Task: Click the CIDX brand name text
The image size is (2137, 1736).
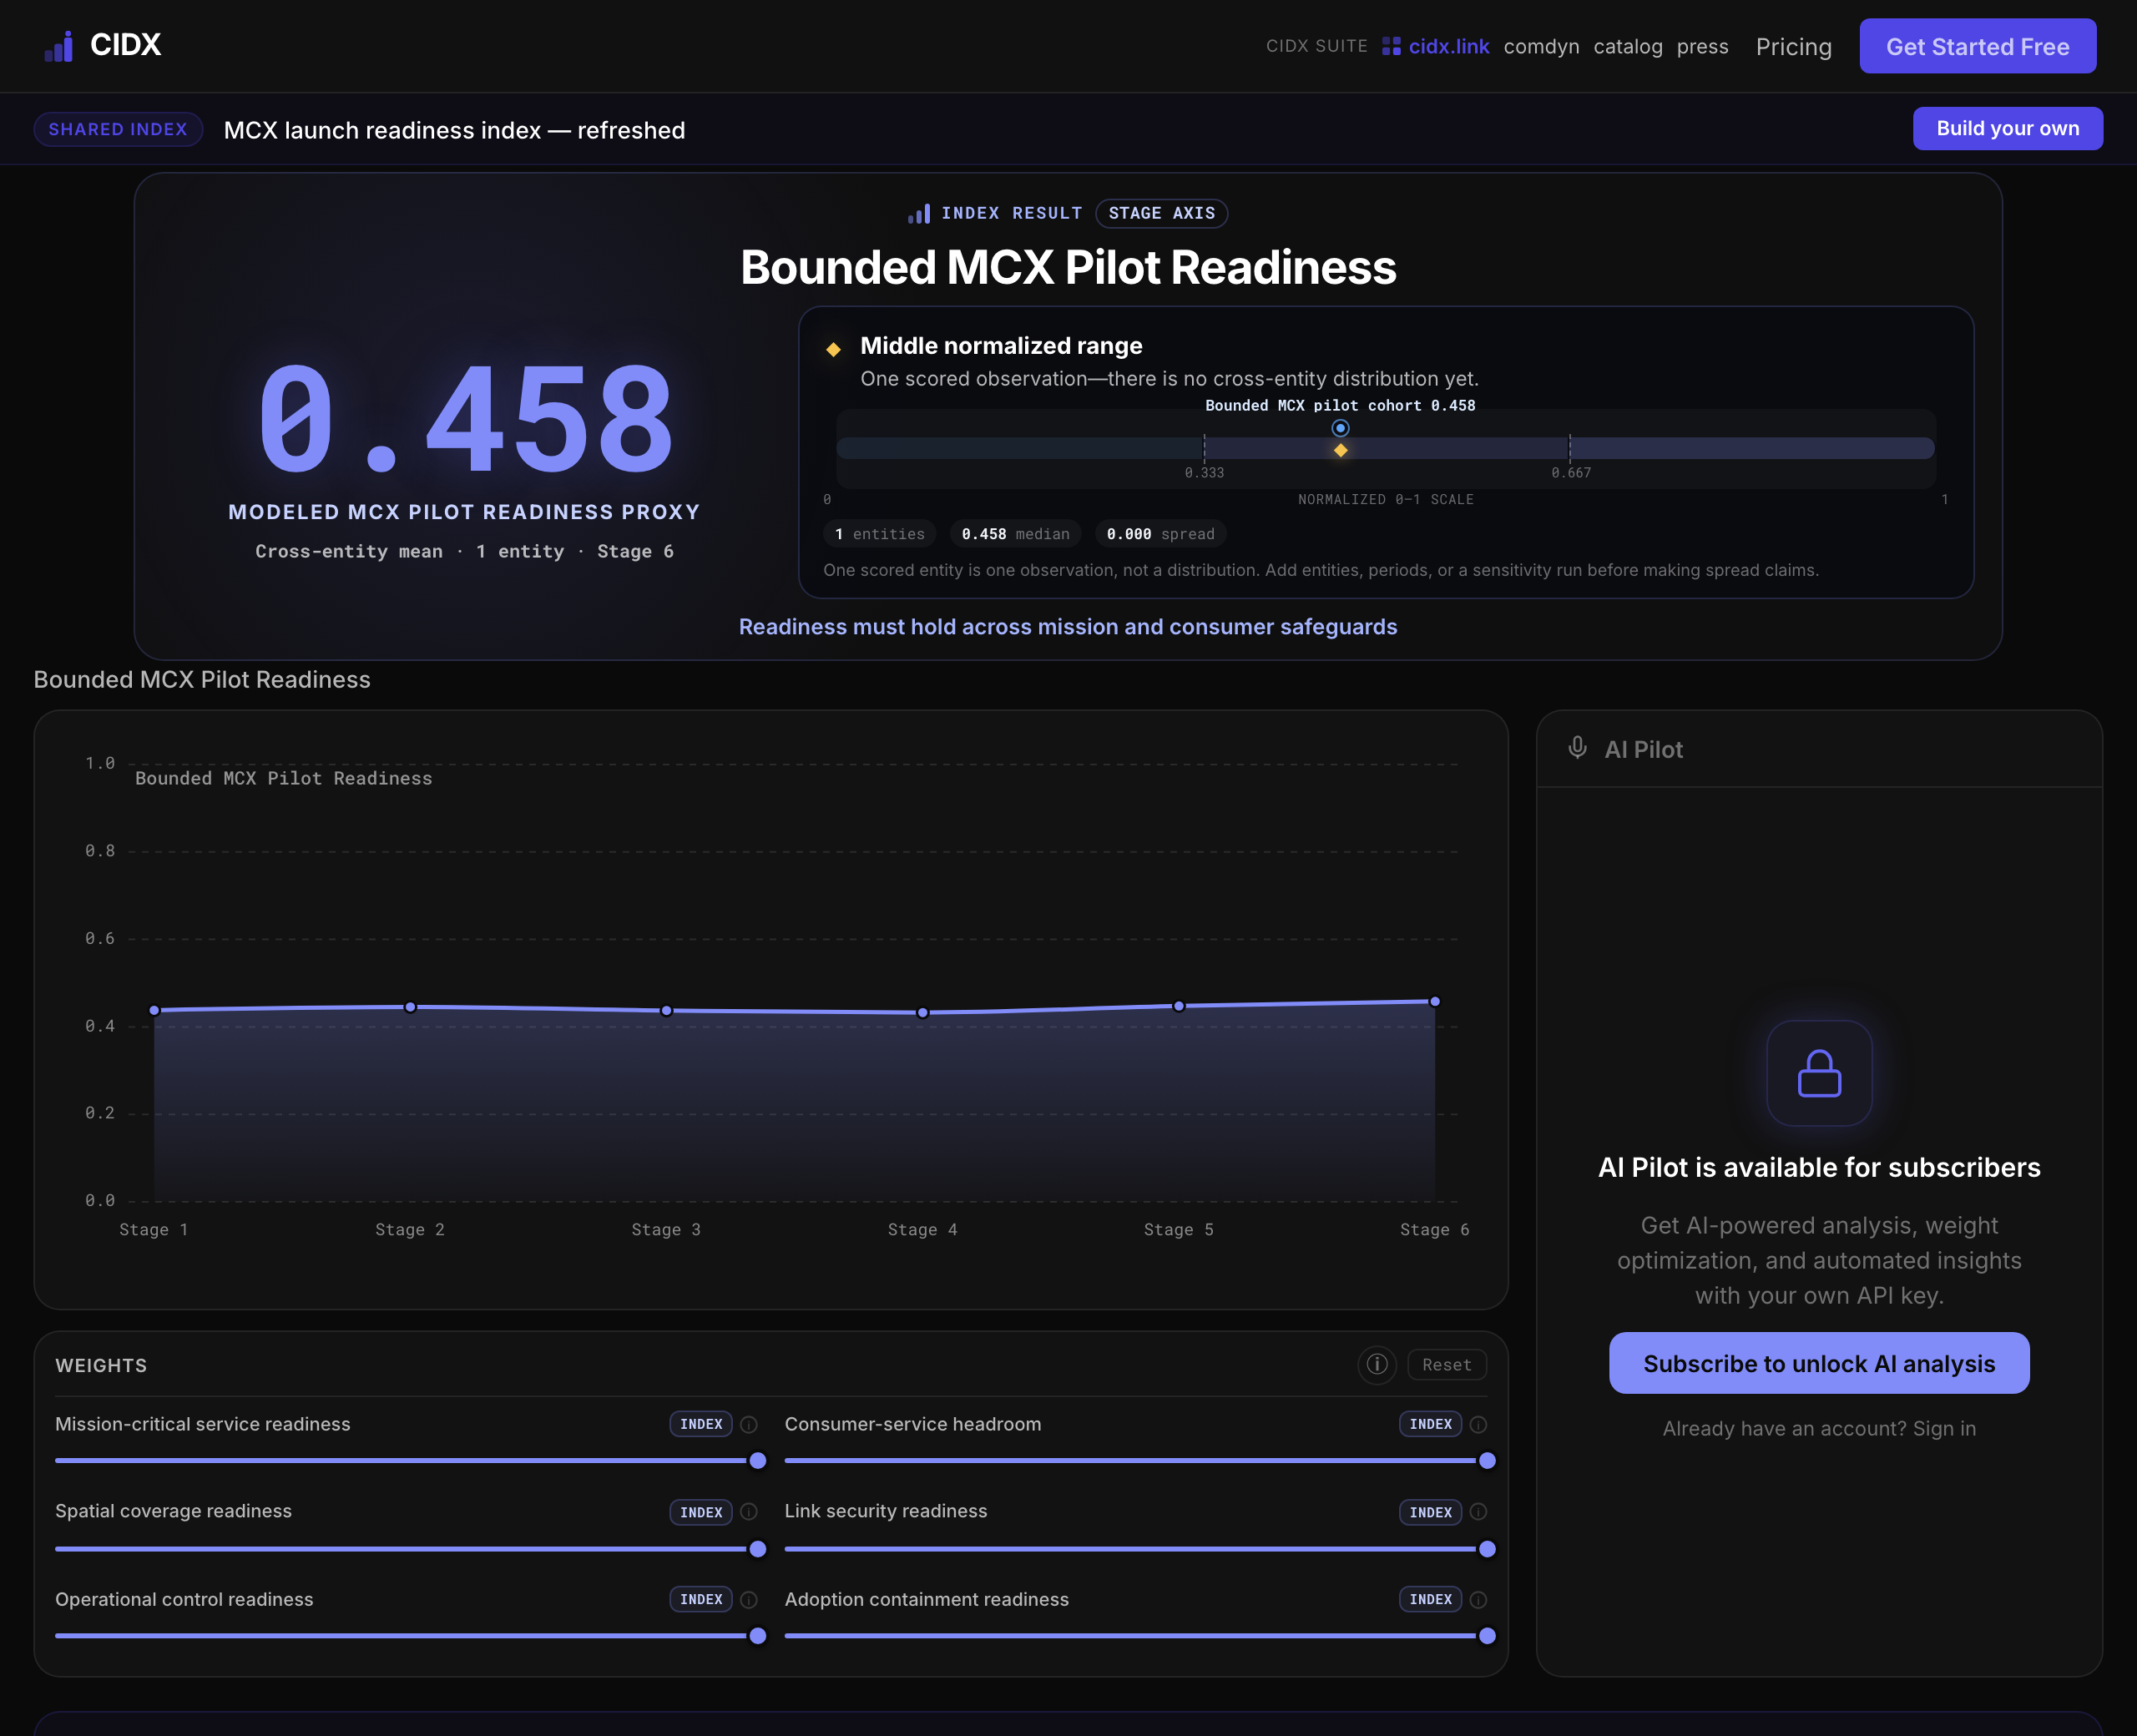Action: (125, 45)
